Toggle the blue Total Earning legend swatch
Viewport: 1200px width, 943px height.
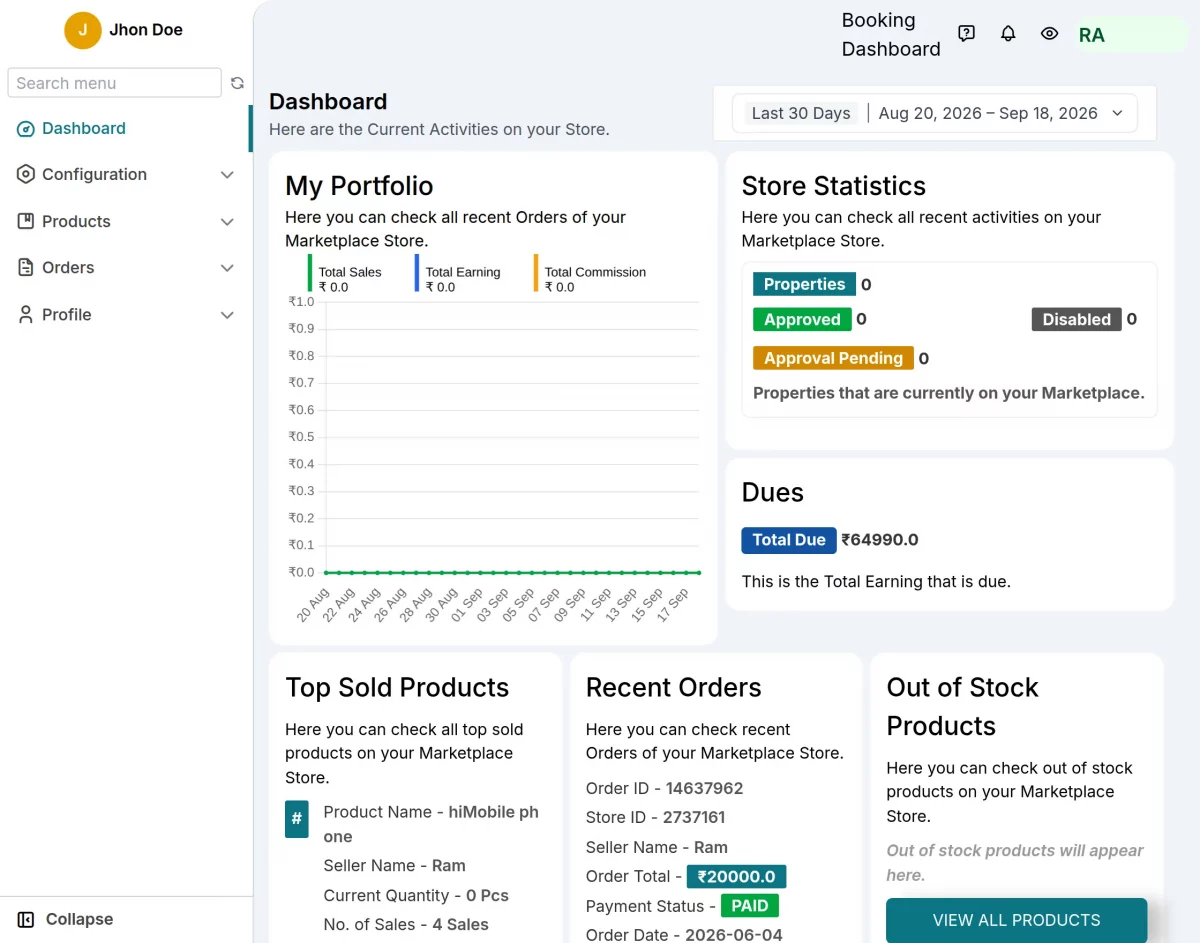pyautogui.click(x=417, y=273)
